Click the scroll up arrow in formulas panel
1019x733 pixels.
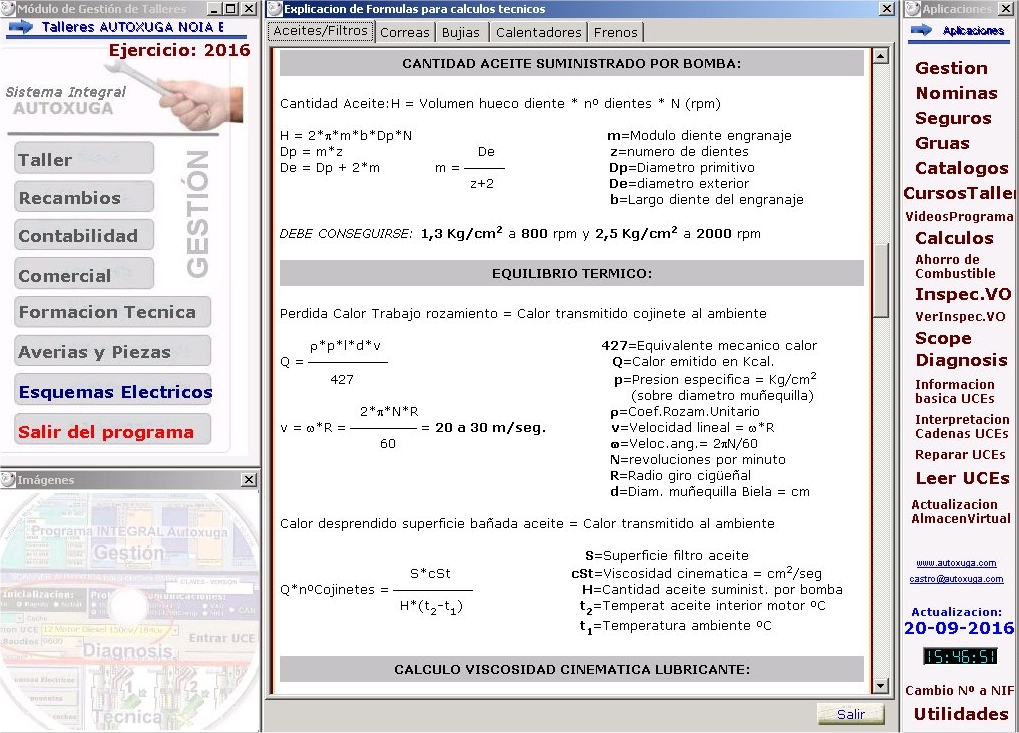point(881,56)
